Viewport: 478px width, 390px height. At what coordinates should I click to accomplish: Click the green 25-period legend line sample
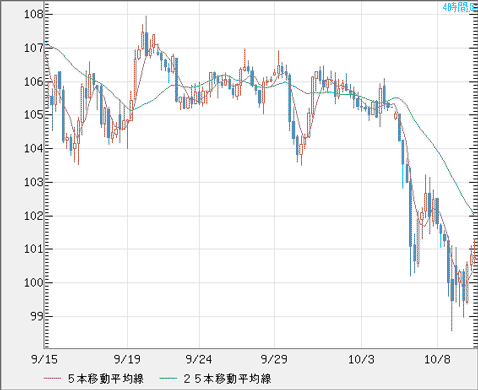pyautogui.click(x=168, y=378)
